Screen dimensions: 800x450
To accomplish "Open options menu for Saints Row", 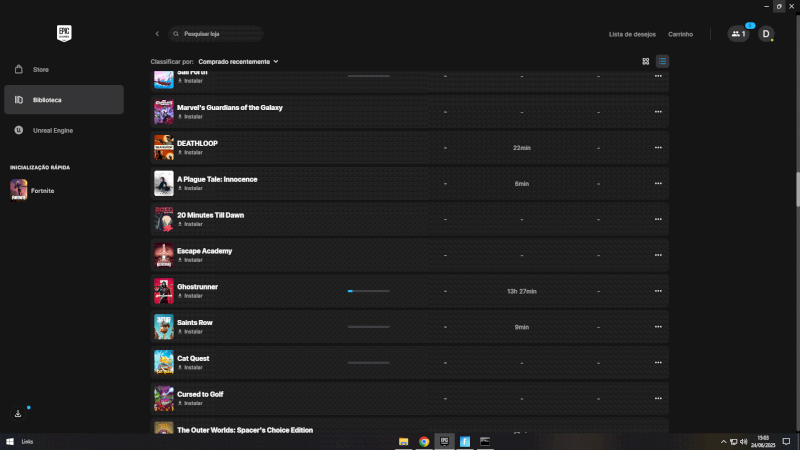I will click(x=658, y=327).
